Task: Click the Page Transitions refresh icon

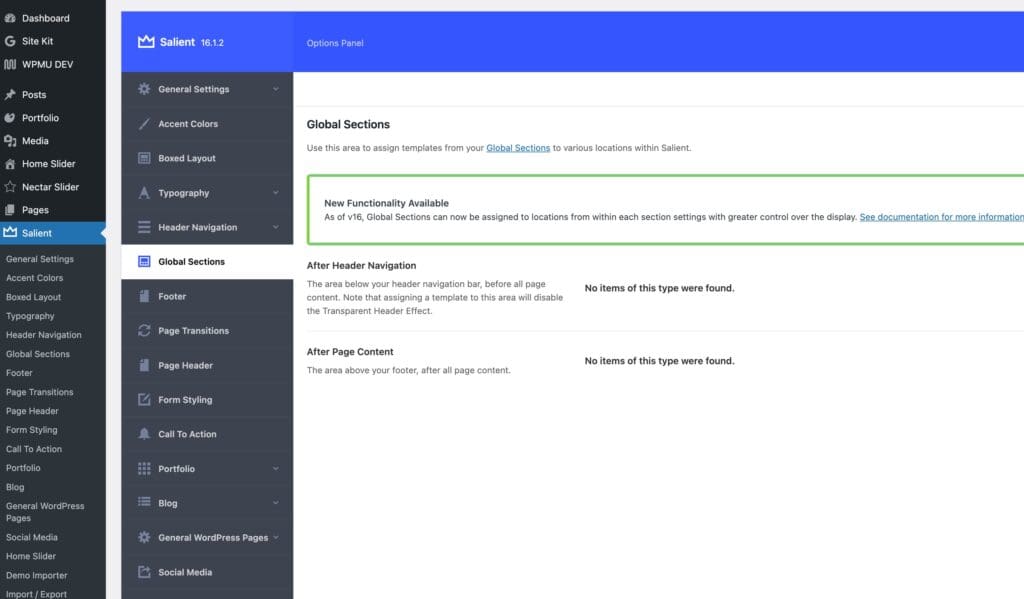Action: pyautogui.click(x=144, y=331)
